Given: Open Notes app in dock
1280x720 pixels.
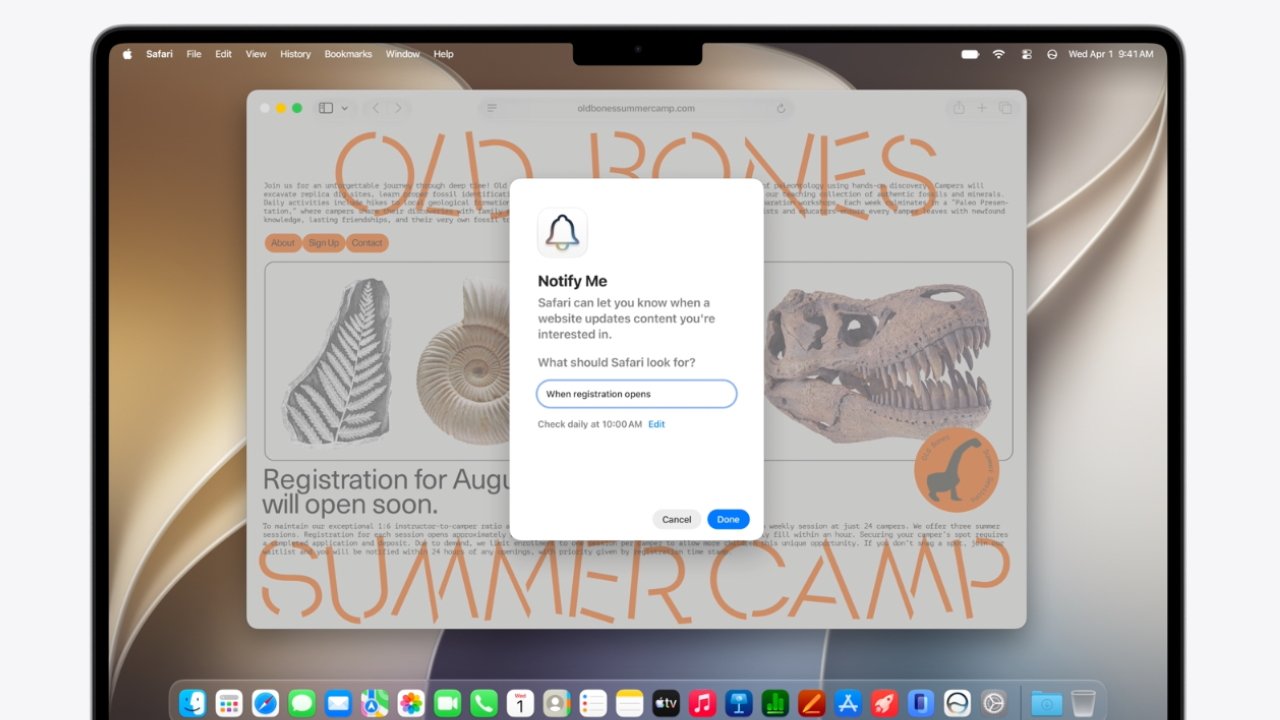Looking at the screenshot, I should 629,703.
